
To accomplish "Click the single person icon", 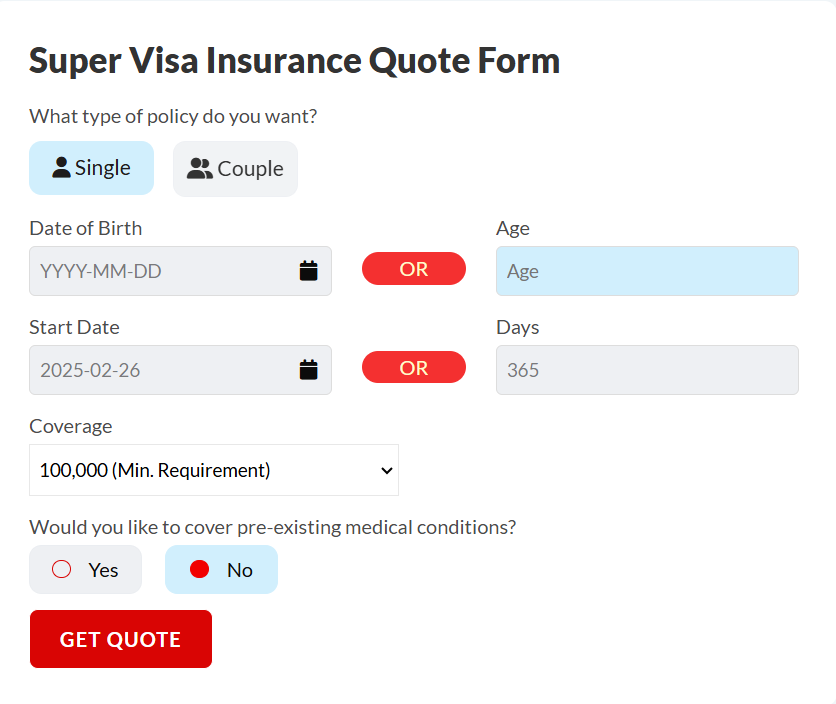I will pos(61,167).
